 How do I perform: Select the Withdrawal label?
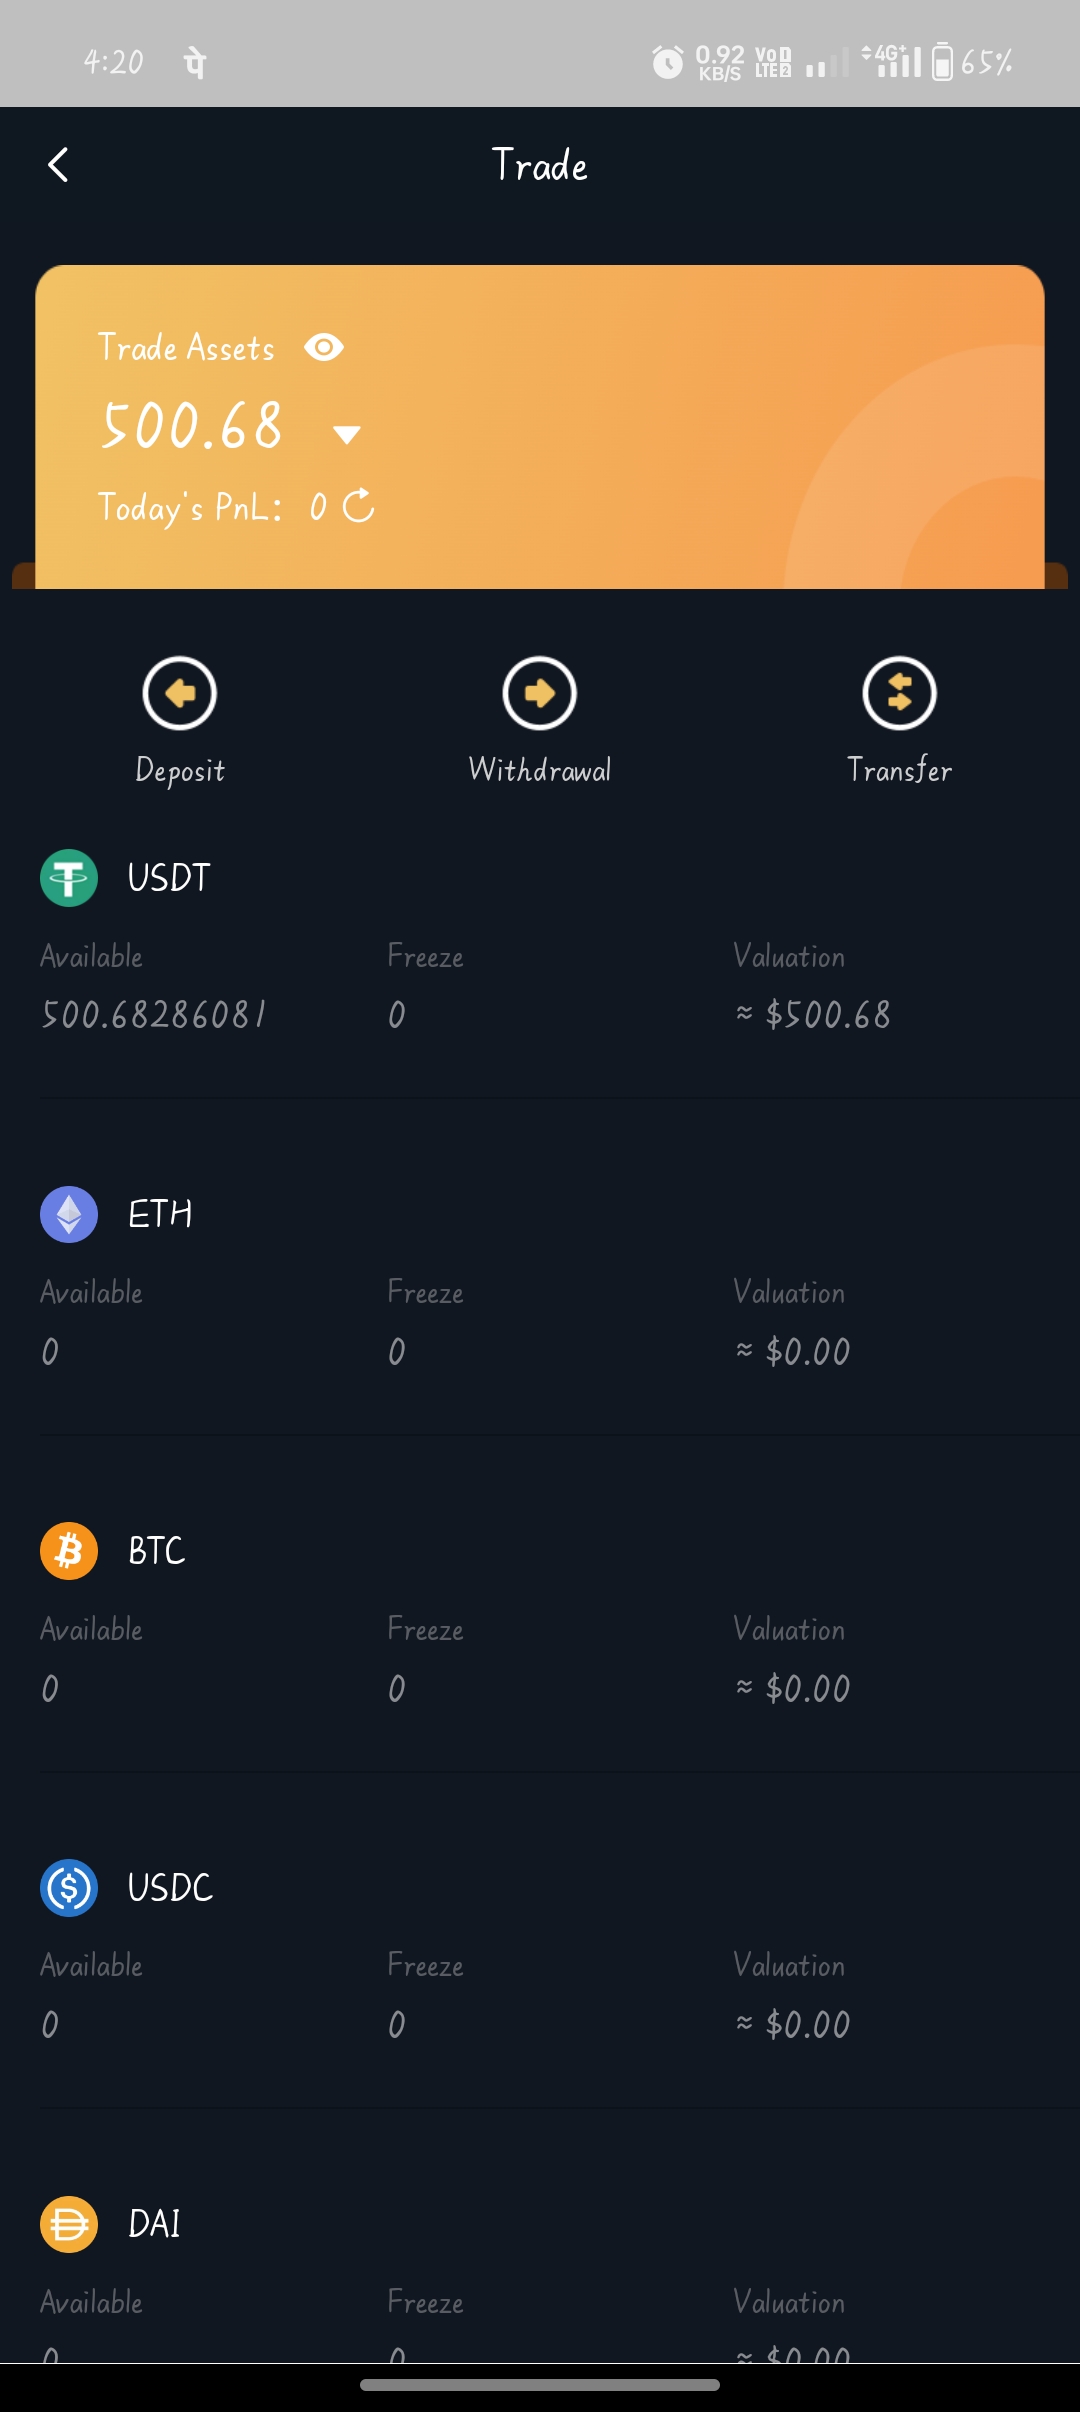pyautogui.click(x=540, y=770)
